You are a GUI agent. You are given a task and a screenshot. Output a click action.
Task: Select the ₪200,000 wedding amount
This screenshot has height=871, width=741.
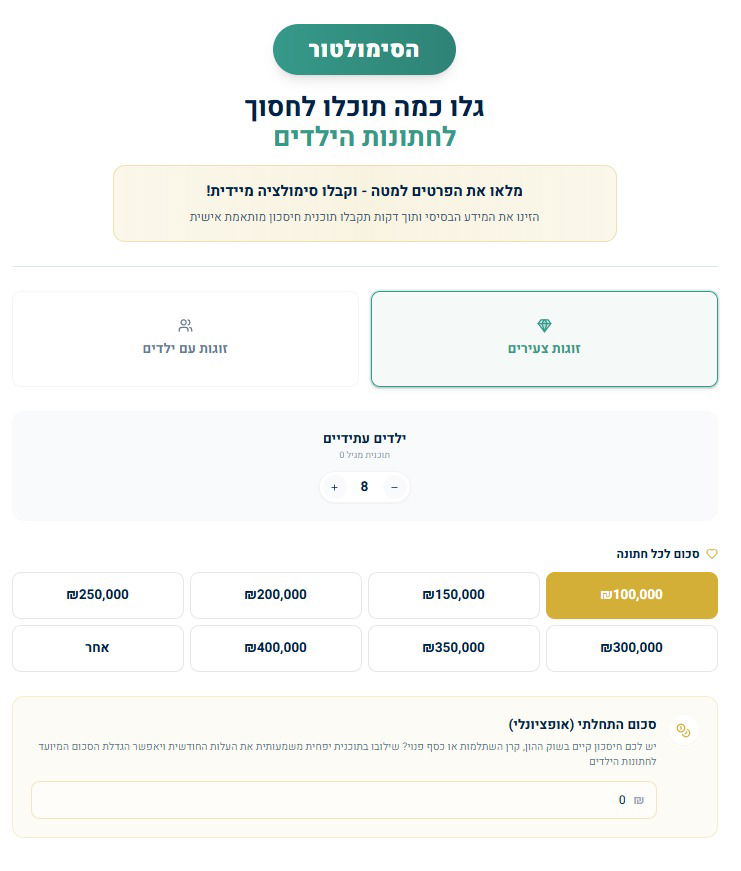click(x=276, y=594)
